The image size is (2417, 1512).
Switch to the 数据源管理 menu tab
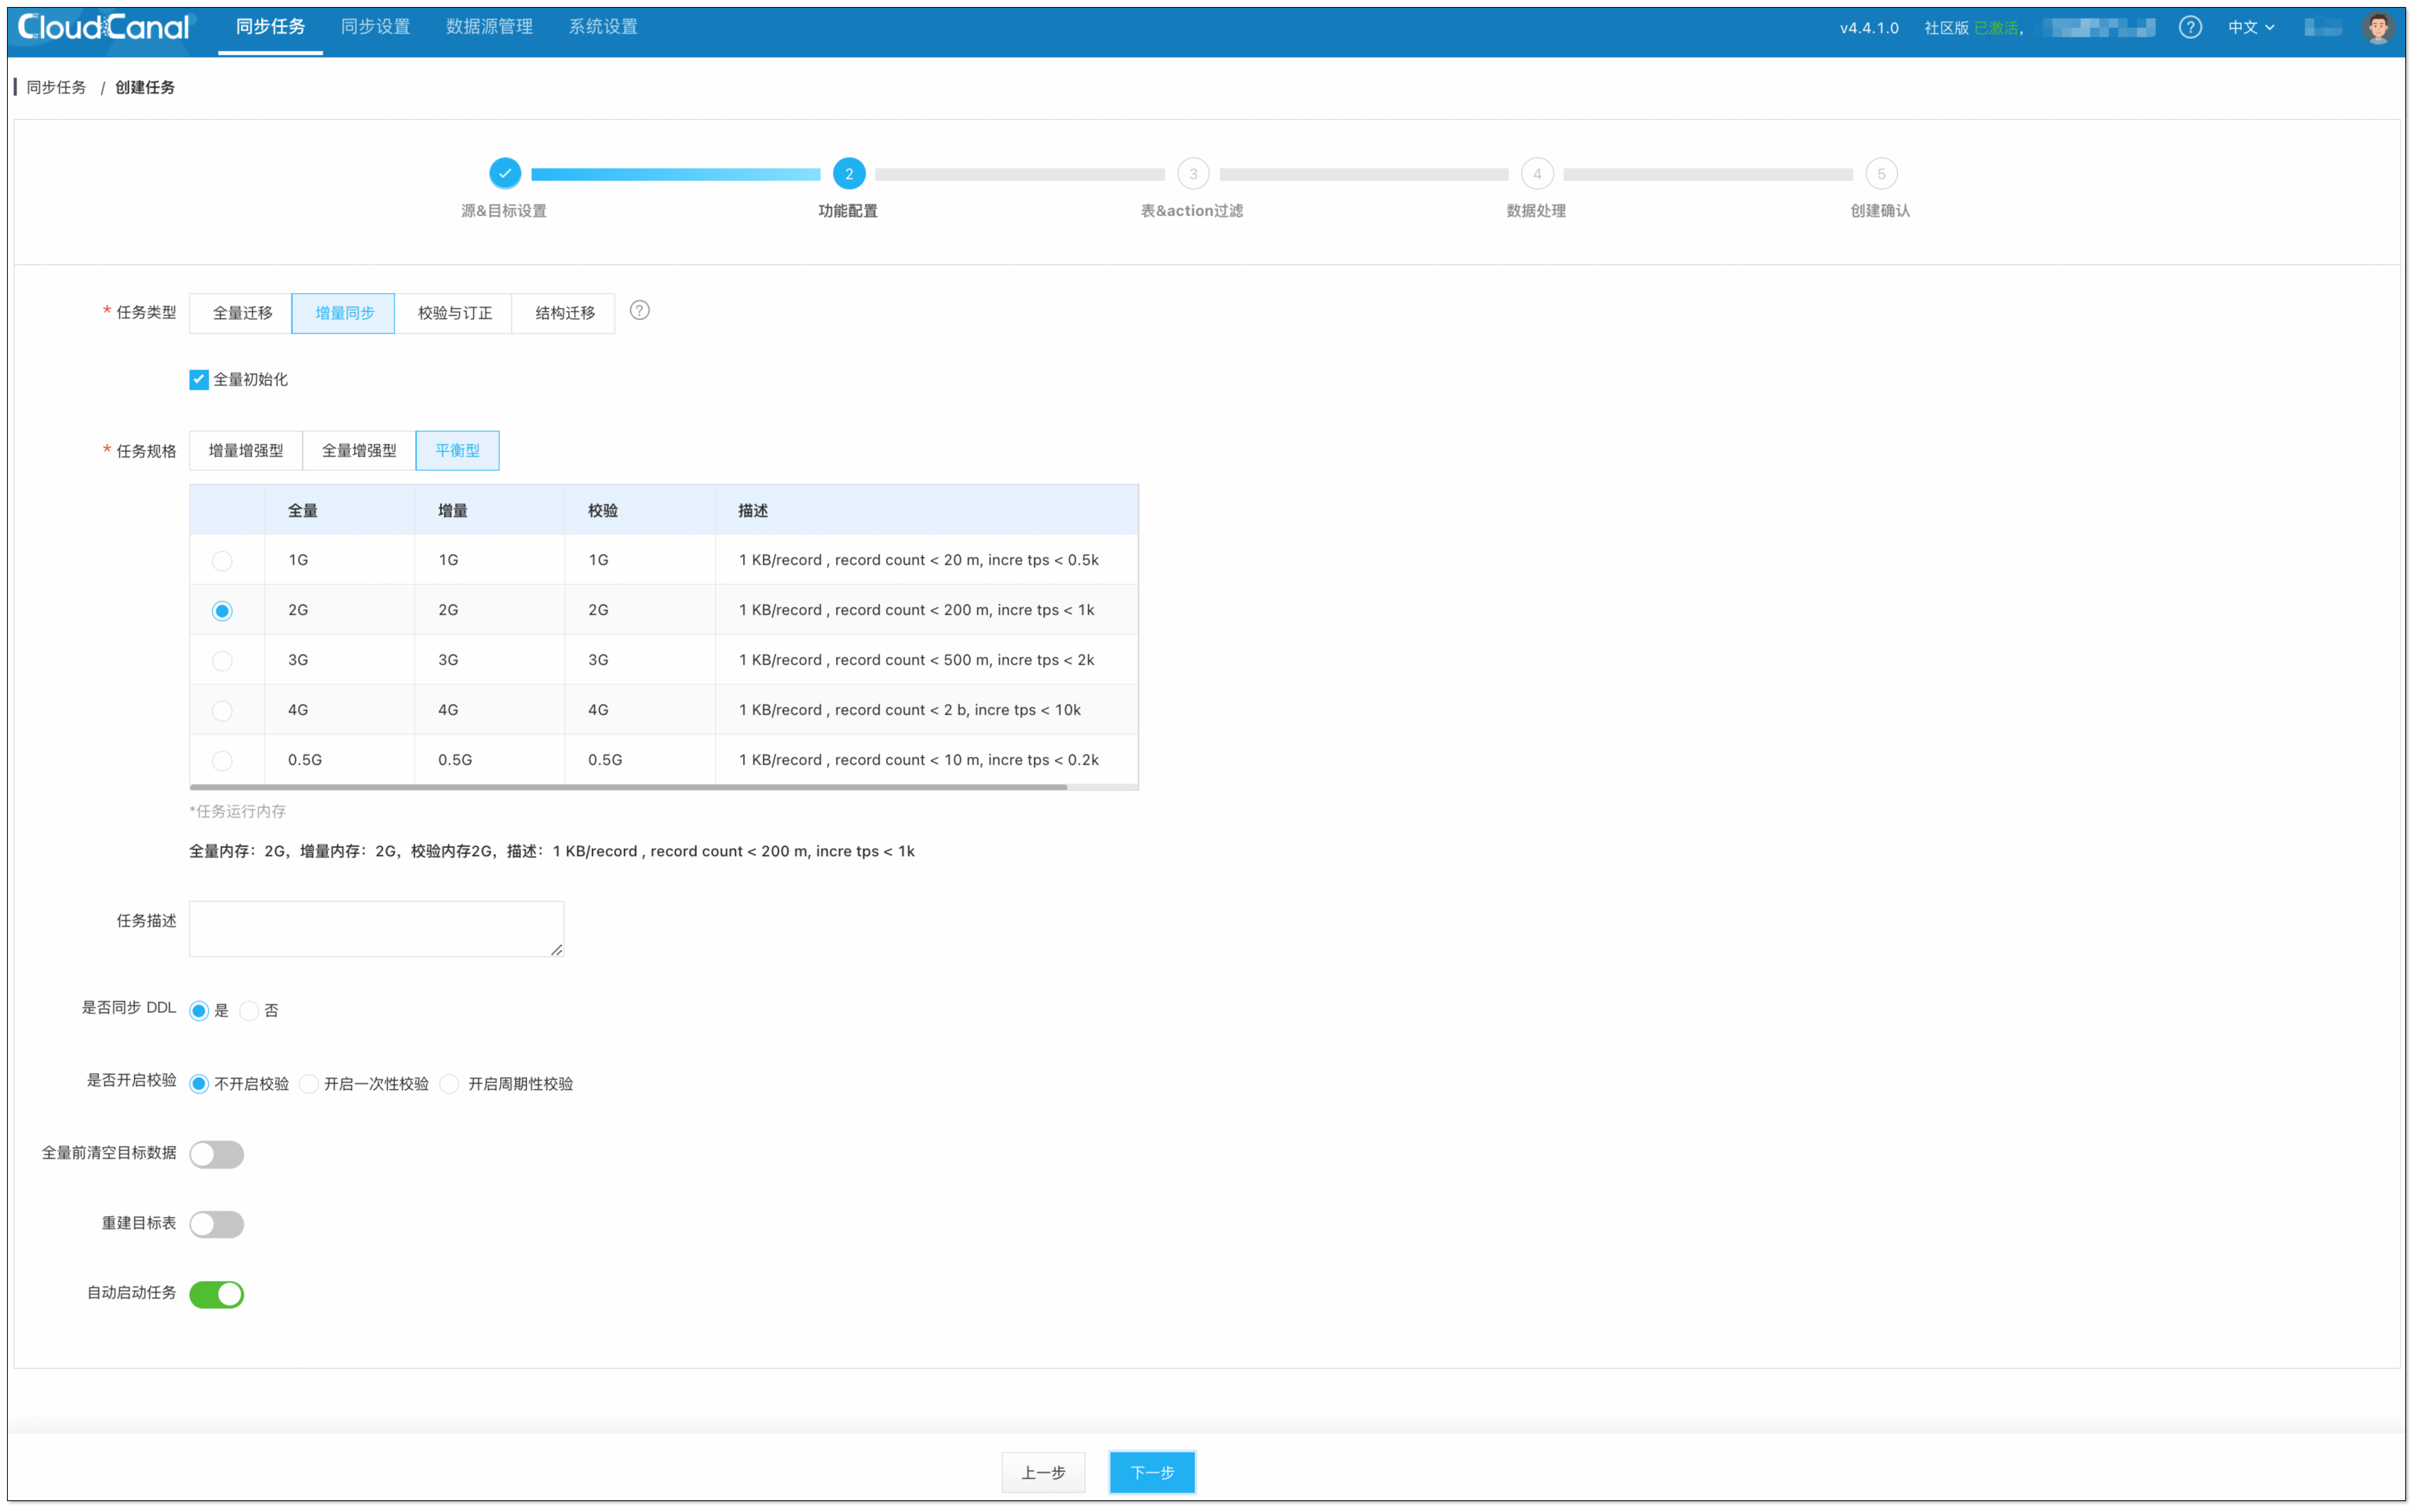click(x=489, y=27)
